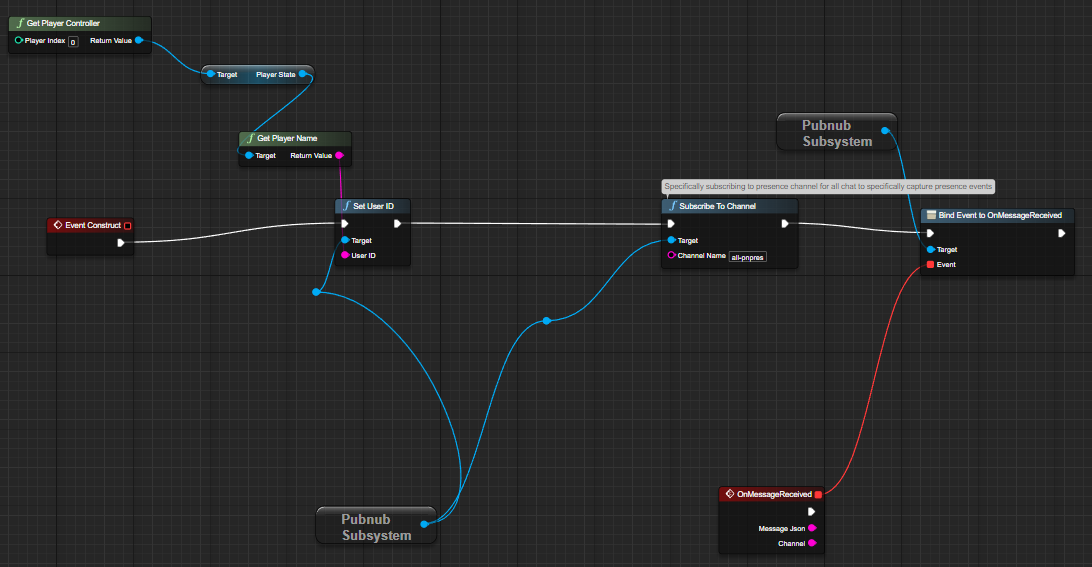Click the Get Player Name function icon
Image resolution: width=1092 pixels, height=567 pixels.
[250, 138]
